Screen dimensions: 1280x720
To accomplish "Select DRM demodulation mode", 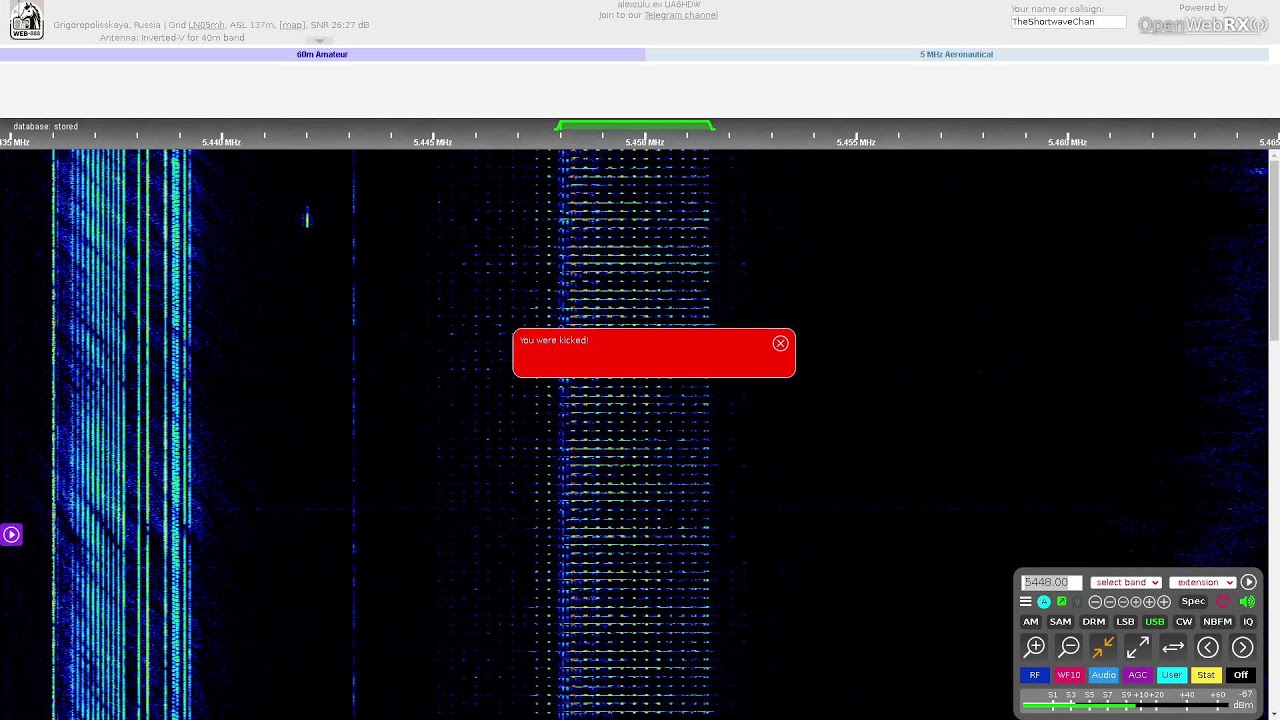I will click(x=1093, y=622).
